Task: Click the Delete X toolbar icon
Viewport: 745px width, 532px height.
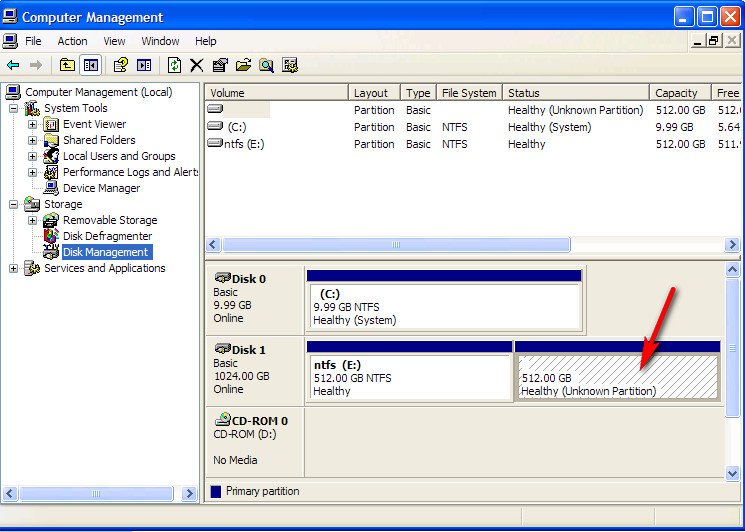Action: (x=196, y=65)
